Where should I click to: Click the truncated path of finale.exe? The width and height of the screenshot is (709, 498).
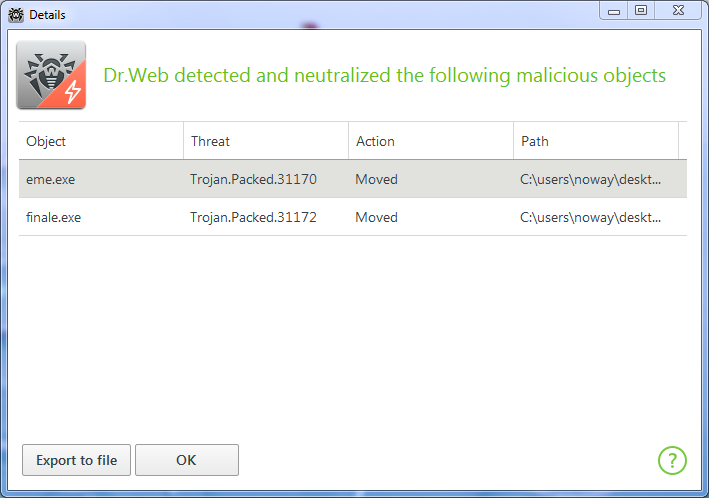[x=591, y=218]
